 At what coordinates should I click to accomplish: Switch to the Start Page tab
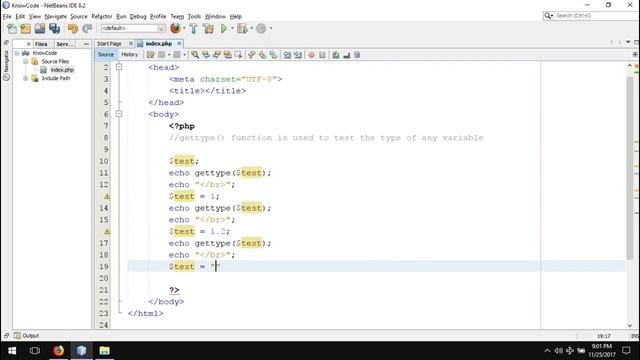coord(109,43)
